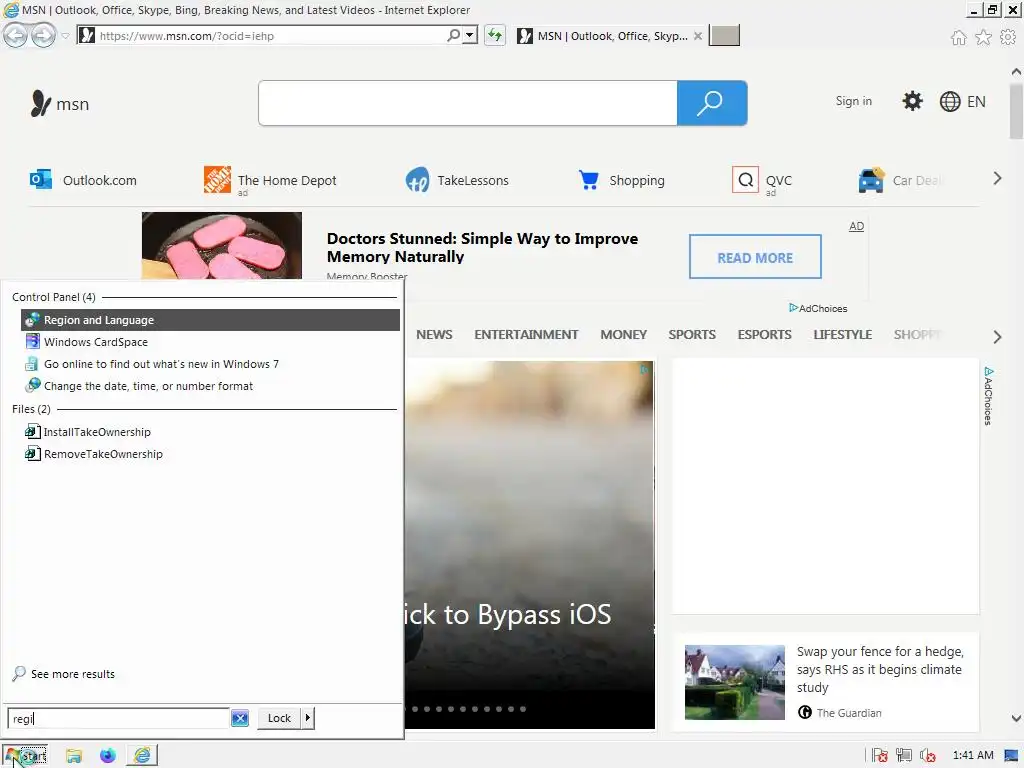Click the muted volume tray icon
This screenshot has width=1024, height=768.
927,756
